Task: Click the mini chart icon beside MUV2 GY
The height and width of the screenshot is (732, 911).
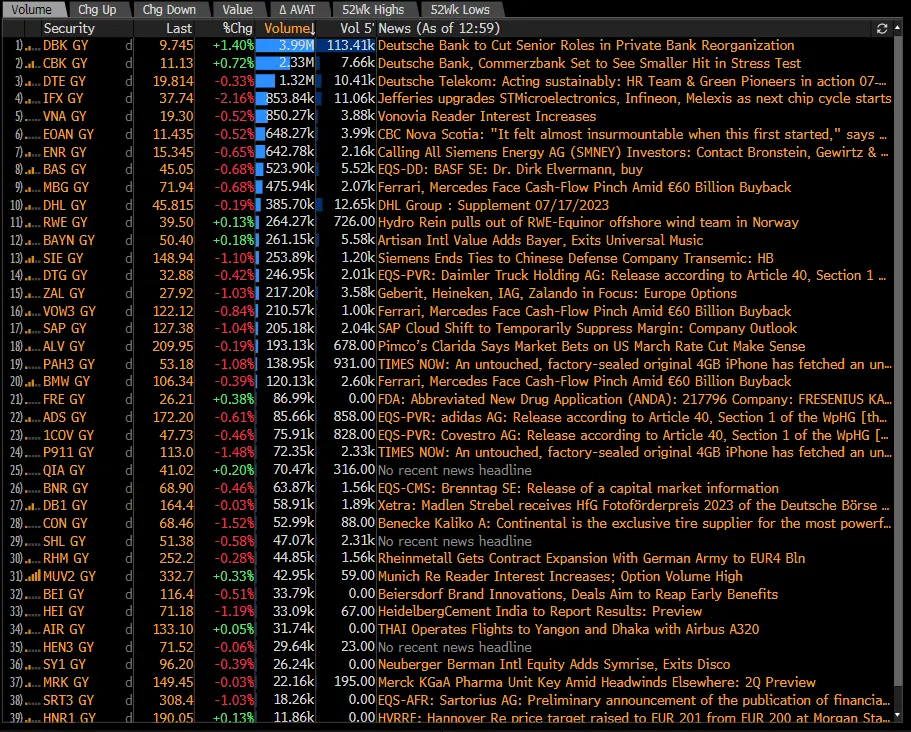Action: [x=31, y=576]
